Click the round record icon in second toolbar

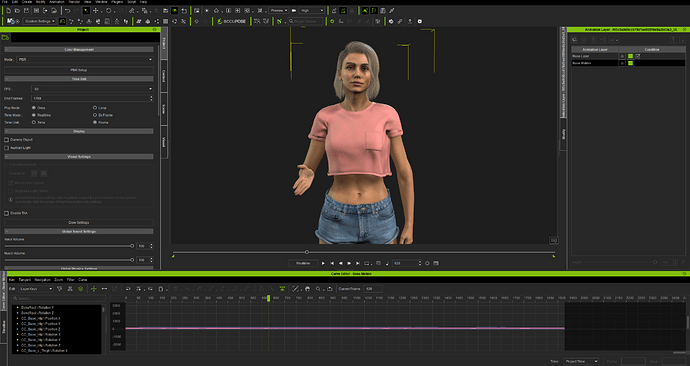(420, 21)
